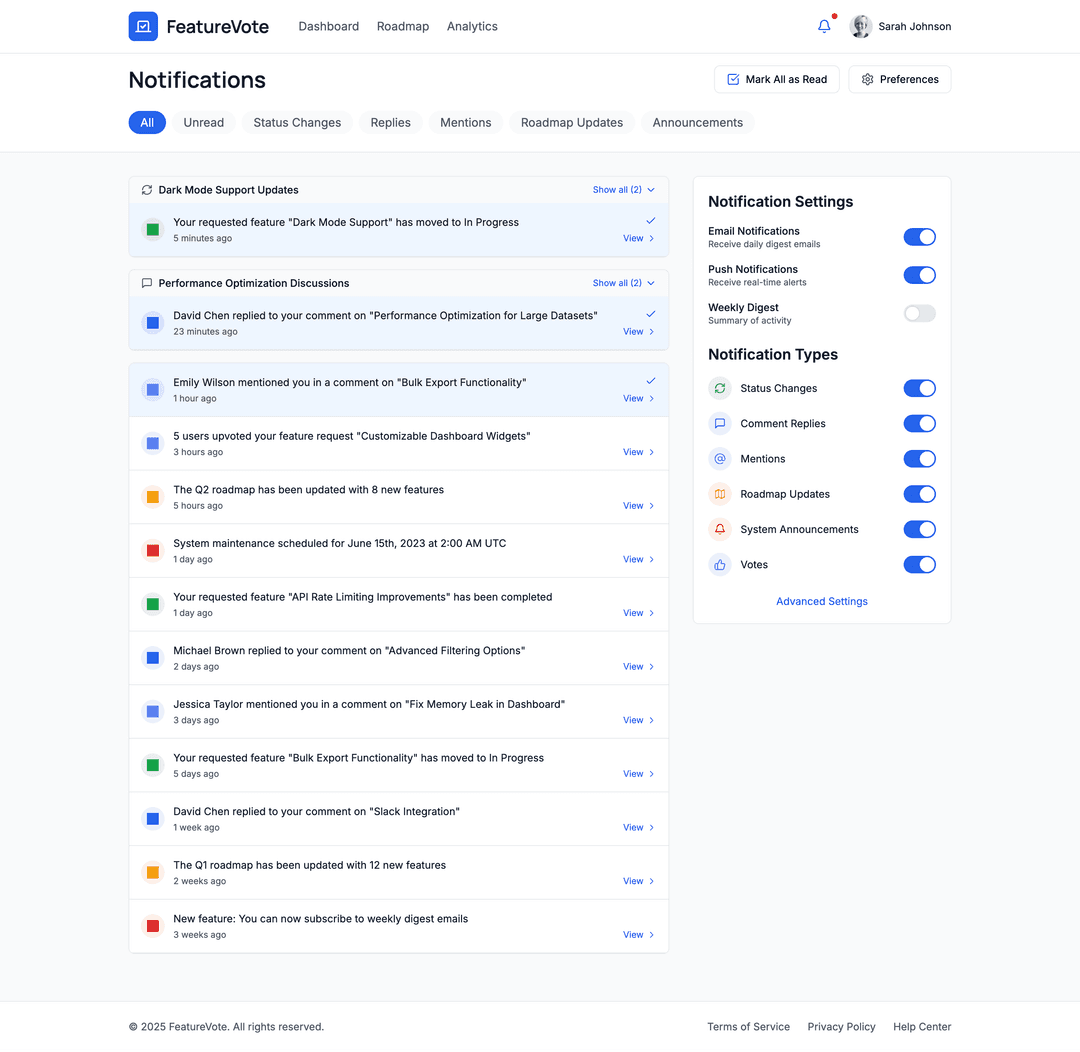Disable Email Notifications
Viewport: 1080px width, 1052px height.
coord(919,236)
